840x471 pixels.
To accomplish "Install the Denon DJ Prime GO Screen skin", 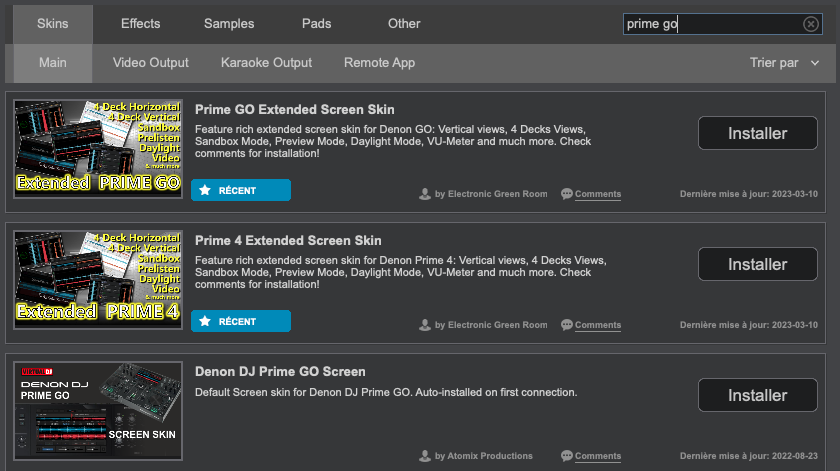I will point(758,395).
